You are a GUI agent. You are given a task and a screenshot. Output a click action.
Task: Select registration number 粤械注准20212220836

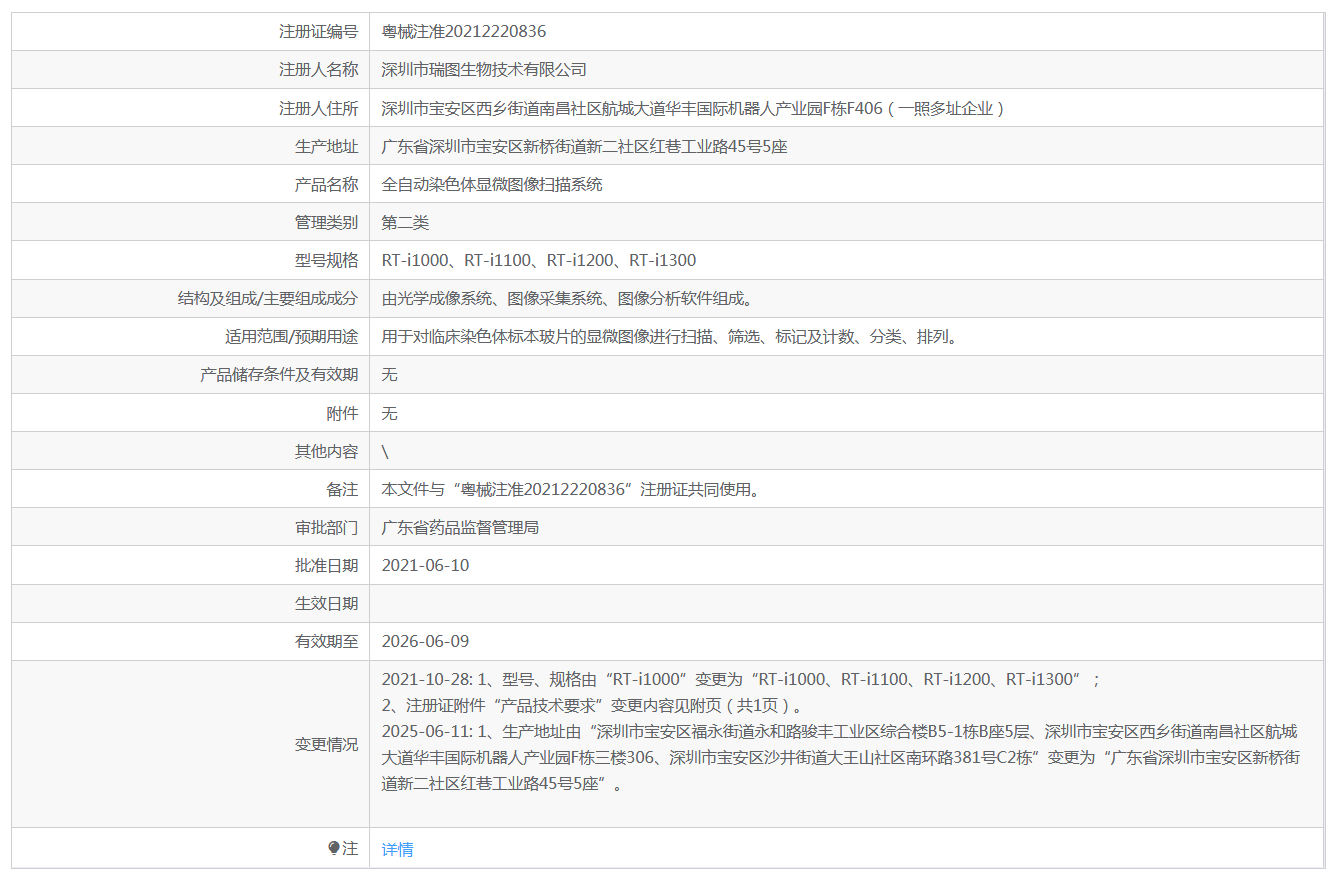[x=464, y=32]
